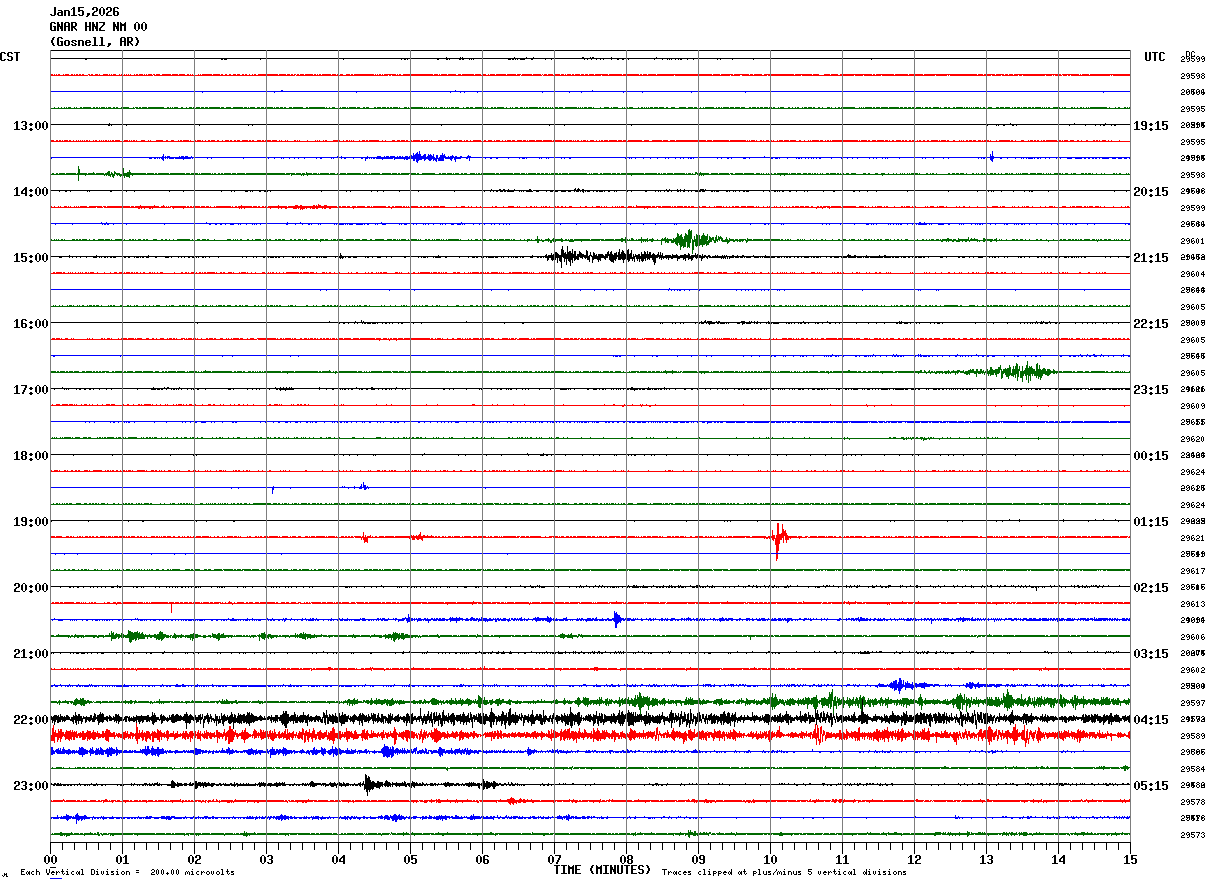The image size is (1210, 886).
Task: Select minute 13 on the time axis
Action: coord(986,859)
